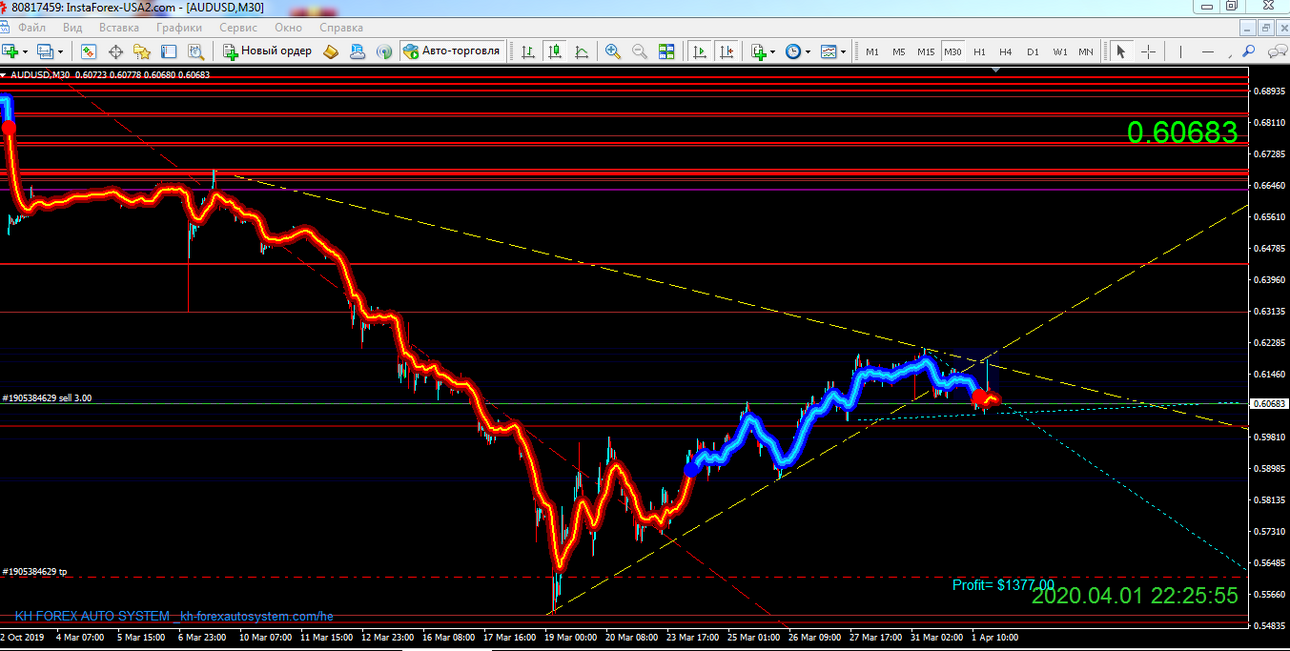The image size is (1290, 651).
Task: Expand the templates dropdown arrow
Action: [844, 51]
